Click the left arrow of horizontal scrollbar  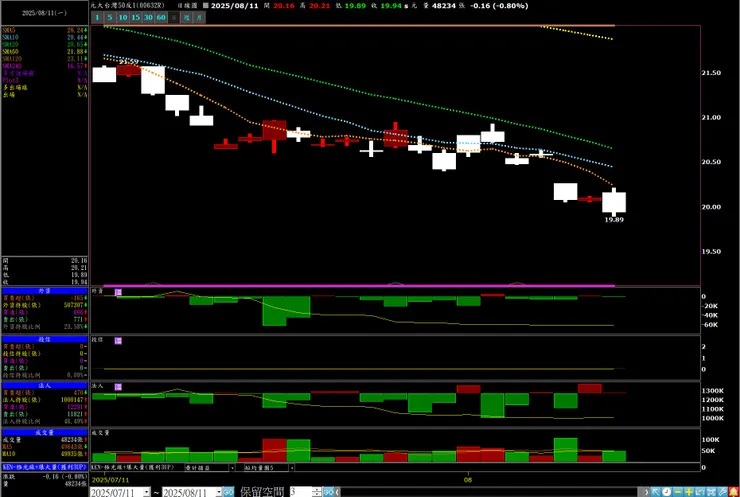coord(337,492)
